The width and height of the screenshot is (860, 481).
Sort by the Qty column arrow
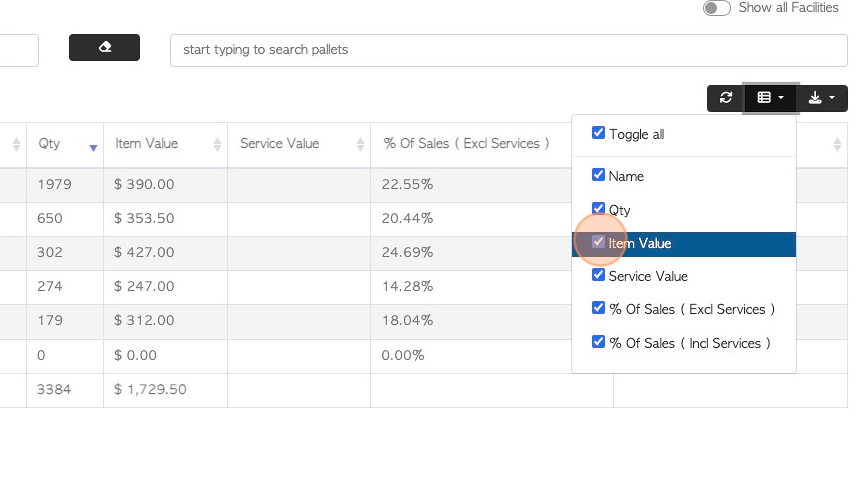[x=93, y=148]
